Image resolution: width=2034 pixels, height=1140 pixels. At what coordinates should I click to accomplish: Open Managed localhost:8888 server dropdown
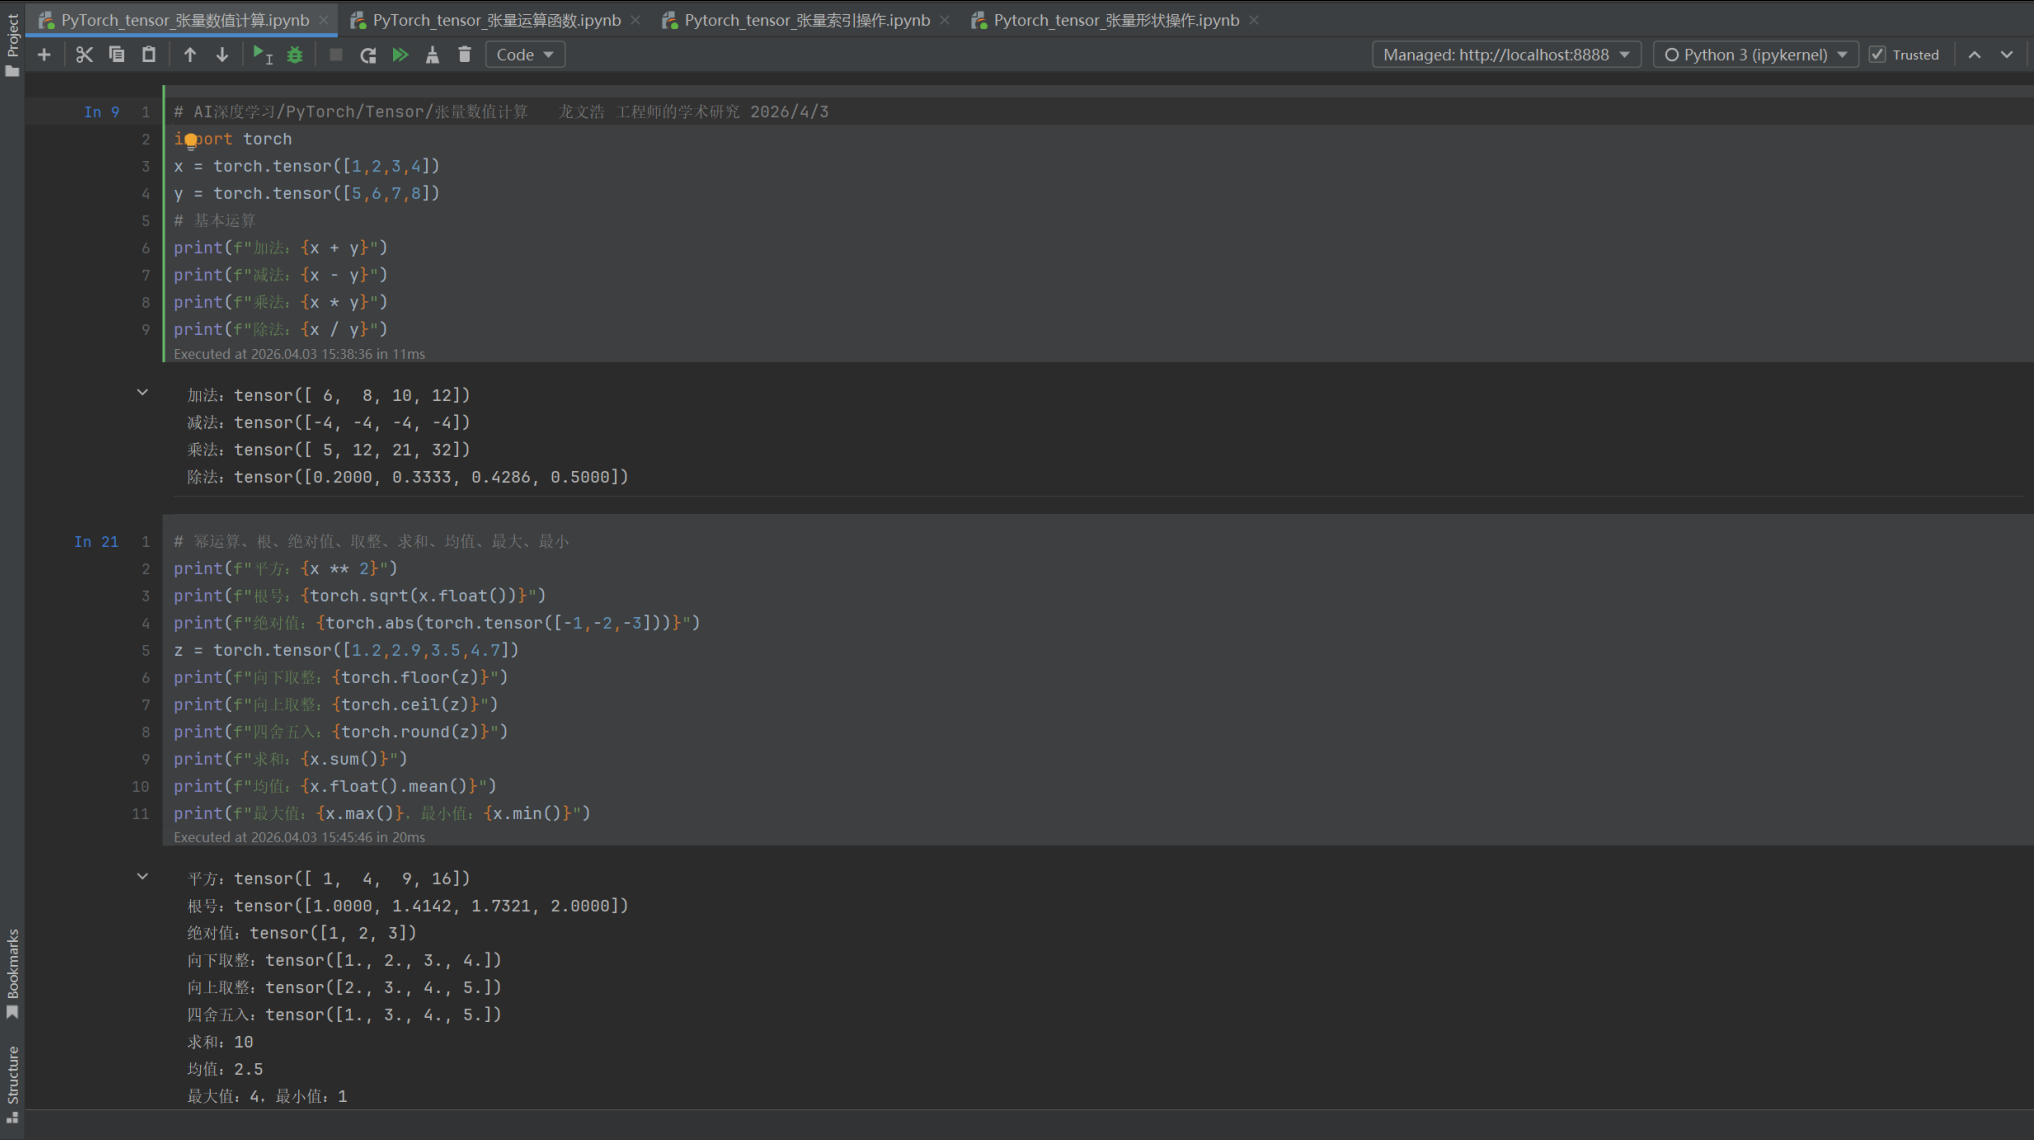tap(1506, 55)
